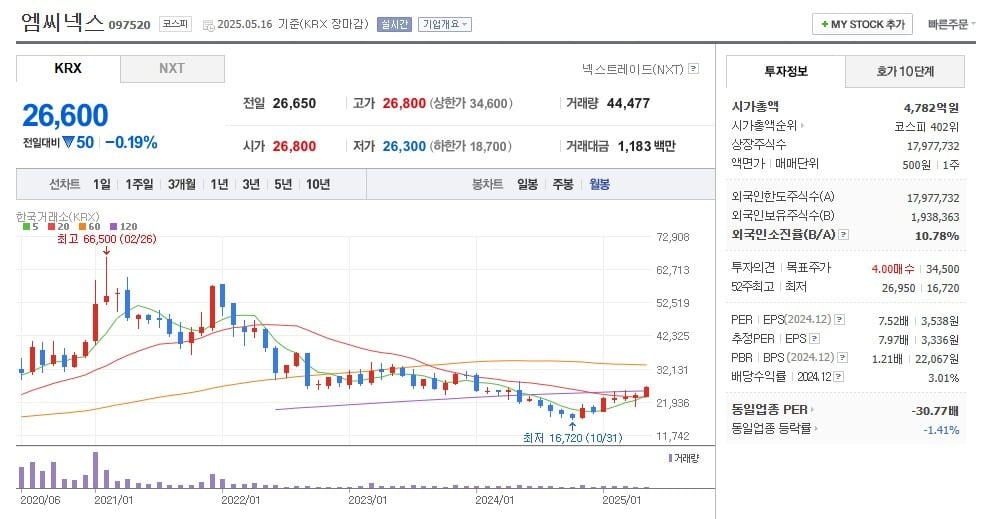
Task: Show the 1일 line chart
Action: 101,184
